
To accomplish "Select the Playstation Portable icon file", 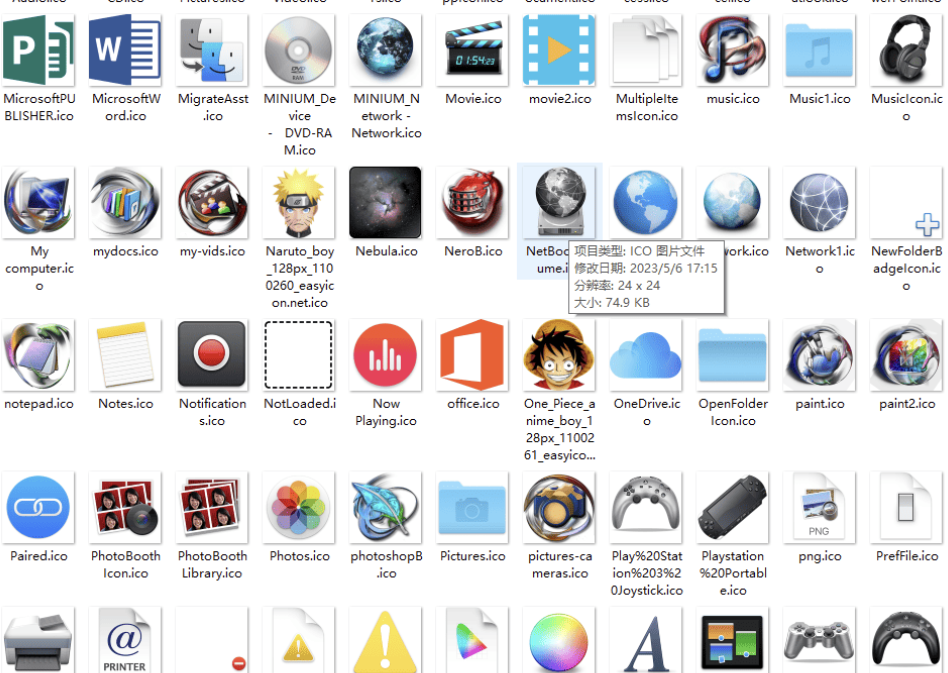I will [733, 508].
